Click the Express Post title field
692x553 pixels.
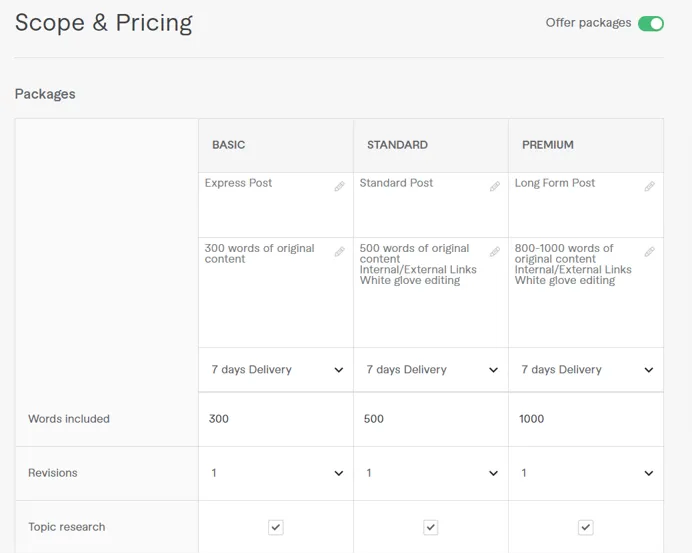pos(276,205)
